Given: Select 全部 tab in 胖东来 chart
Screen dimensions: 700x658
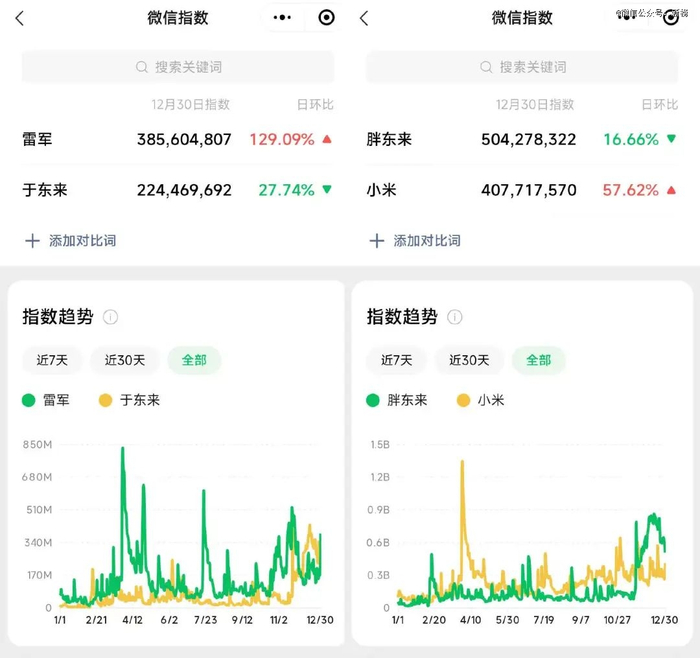Looking at the screenshot, I should [538, 360].
